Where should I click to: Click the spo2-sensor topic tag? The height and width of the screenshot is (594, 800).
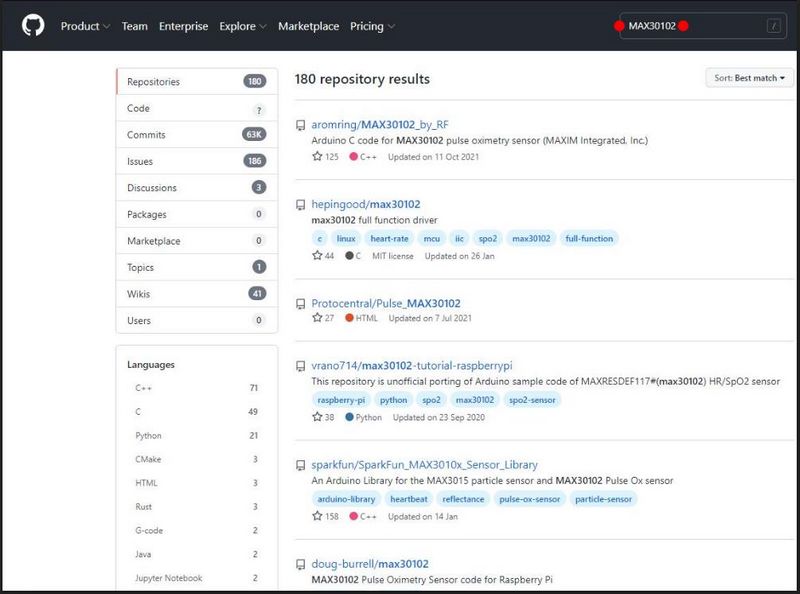pos(532,400)
